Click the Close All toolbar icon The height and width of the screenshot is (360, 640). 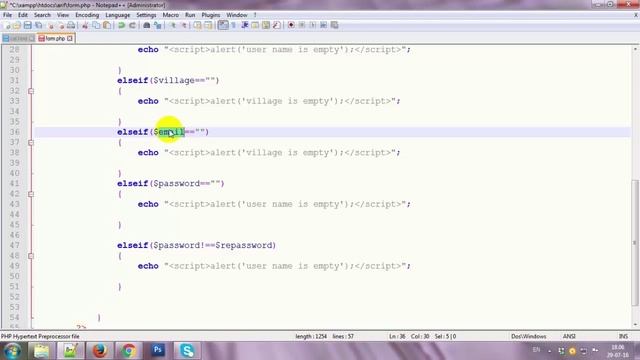click(62, 25)
